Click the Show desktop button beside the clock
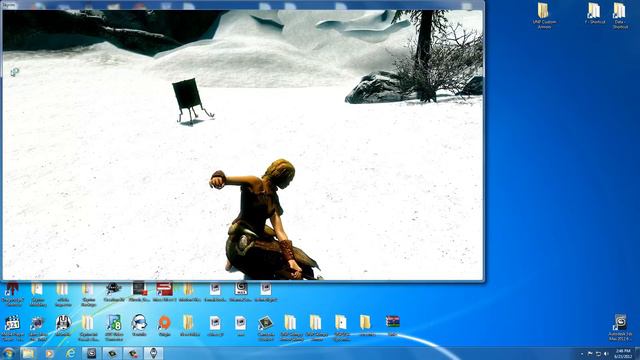Screen dimensions: 640x360 637,353
